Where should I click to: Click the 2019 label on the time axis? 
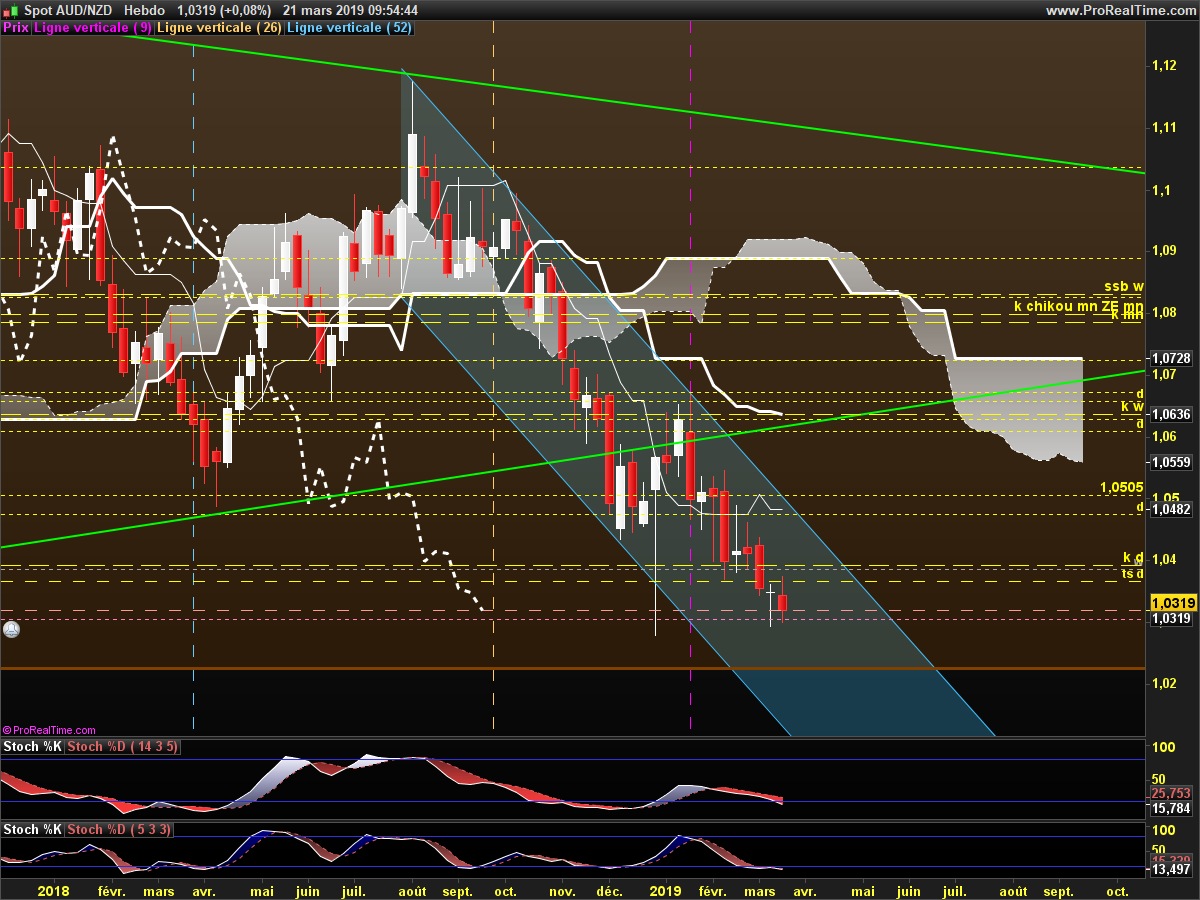tap(666, 890)
